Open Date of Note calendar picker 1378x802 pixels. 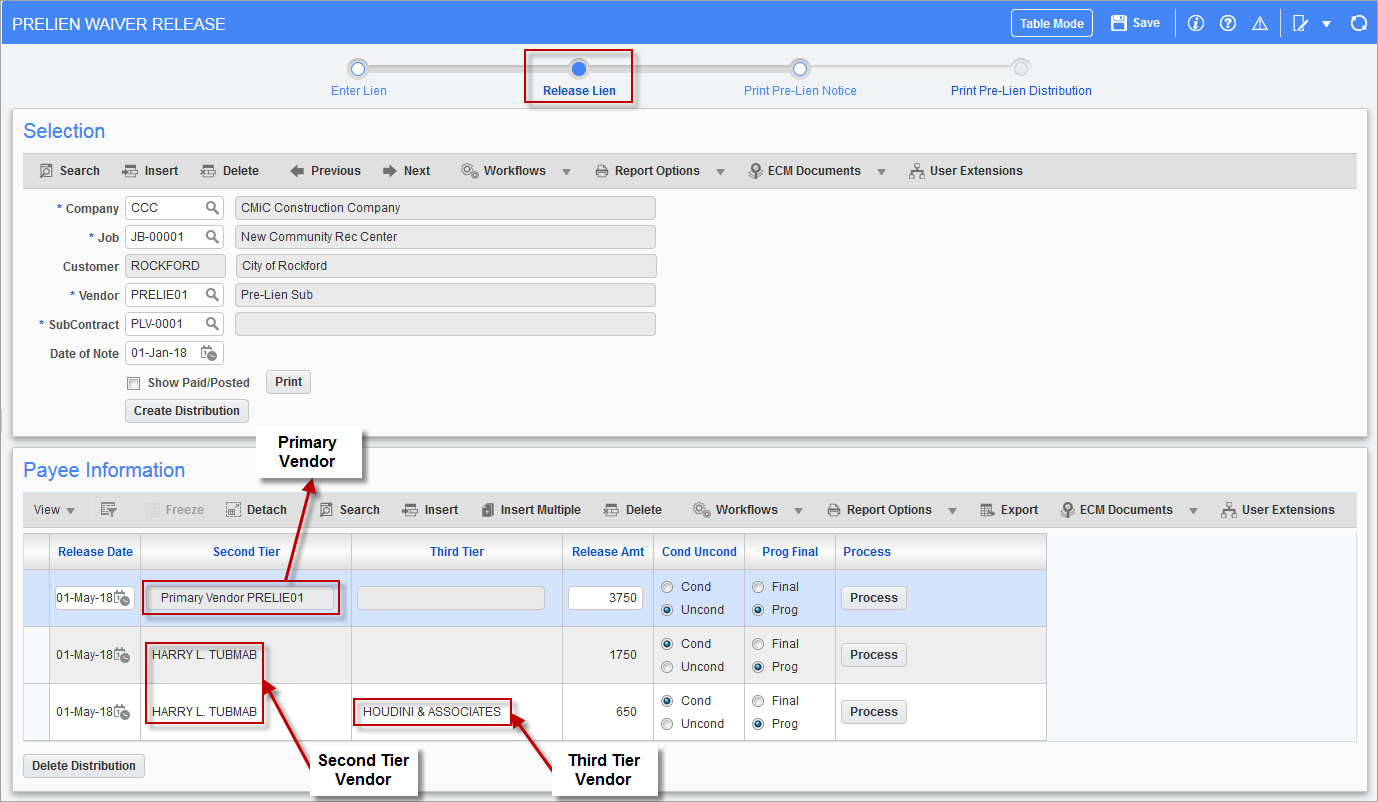point(209,353)
